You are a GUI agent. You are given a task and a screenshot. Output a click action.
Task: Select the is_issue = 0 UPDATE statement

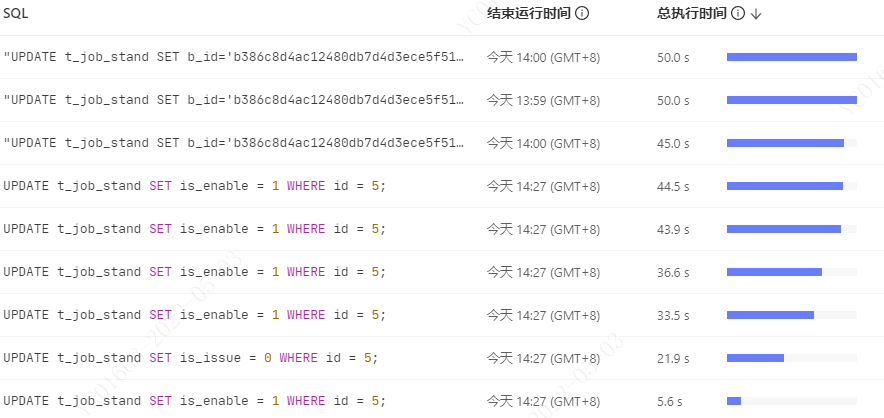coord(191,358)
